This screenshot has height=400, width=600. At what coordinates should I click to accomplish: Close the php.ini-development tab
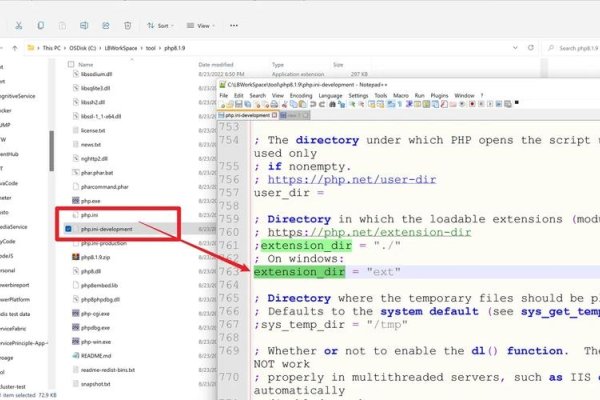[274, 115]
